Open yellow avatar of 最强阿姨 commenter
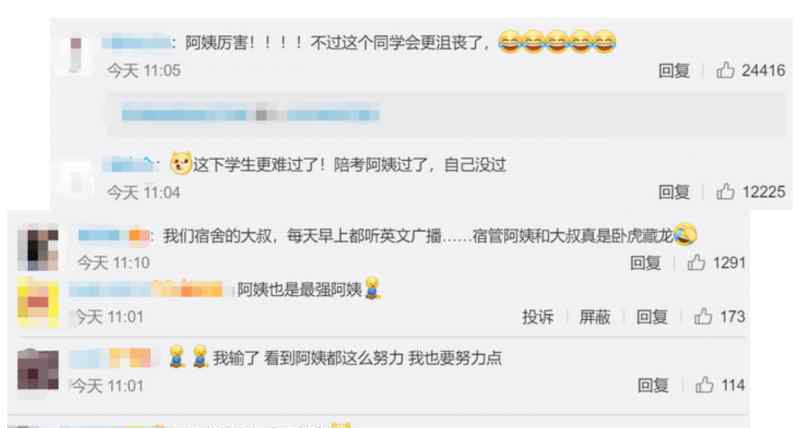The width and height of the screenshot is (800, 428). [x=38, y=304]
